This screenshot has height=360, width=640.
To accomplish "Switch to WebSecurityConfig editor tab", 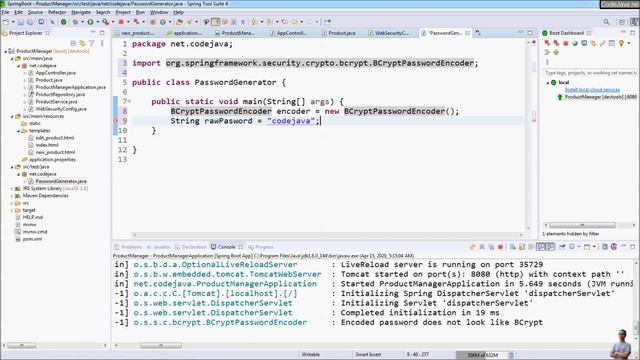I will click(x=391, y=33).
